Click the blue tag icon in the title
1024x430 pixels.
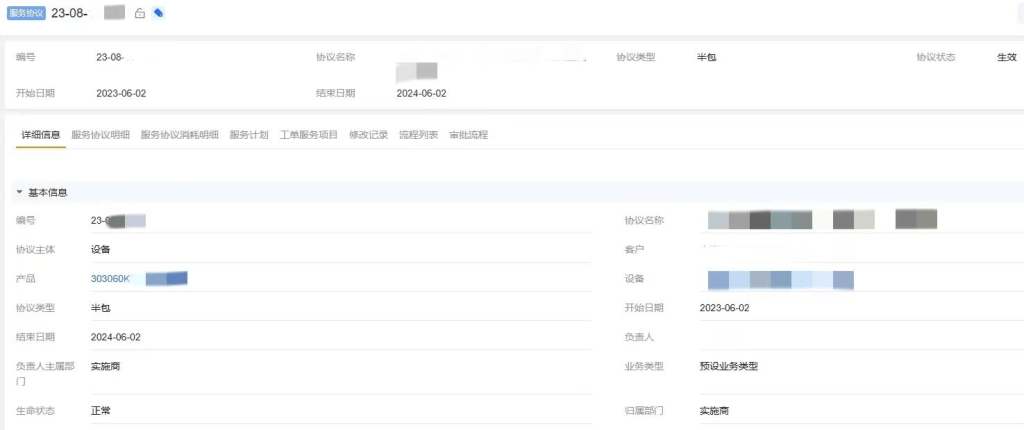click(158, 13)
